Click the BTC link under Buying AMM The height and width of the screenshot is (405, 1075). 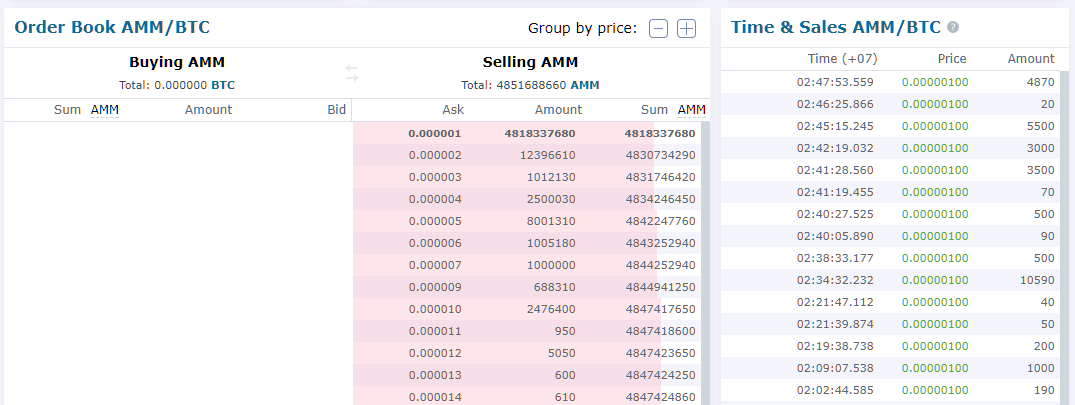(223, 86)
